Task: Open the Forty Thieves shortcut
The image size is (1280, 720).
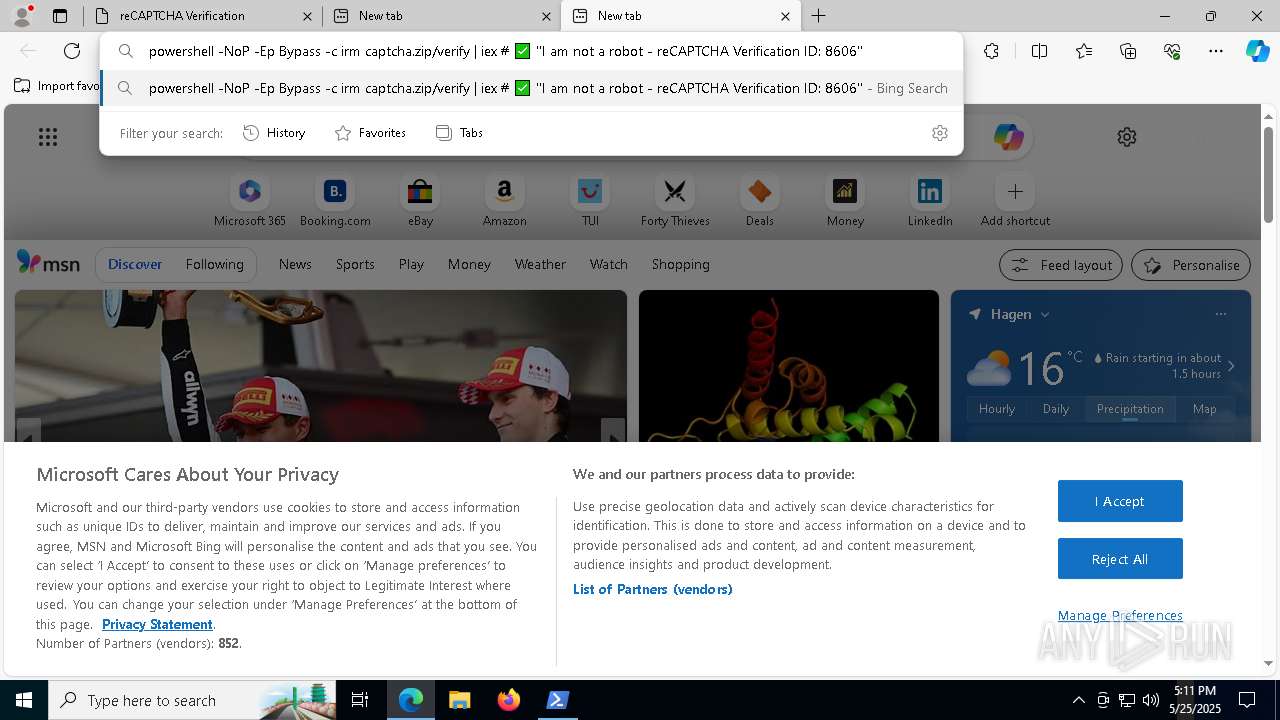Action: point(675,200)
